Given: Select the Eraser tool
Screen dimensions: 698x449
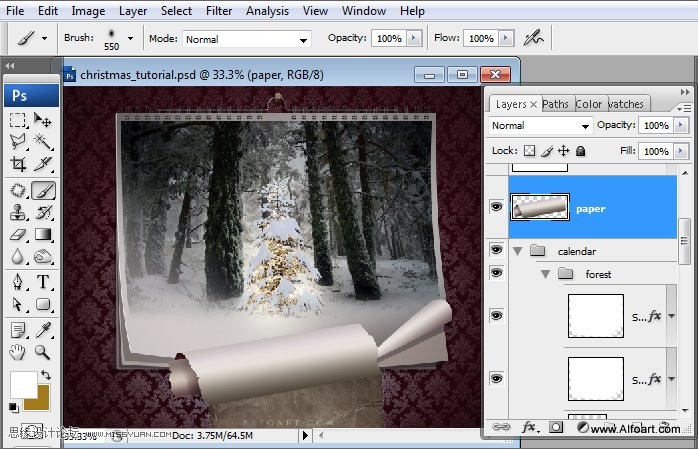Looking at the screenshot, I should (18, 234).
